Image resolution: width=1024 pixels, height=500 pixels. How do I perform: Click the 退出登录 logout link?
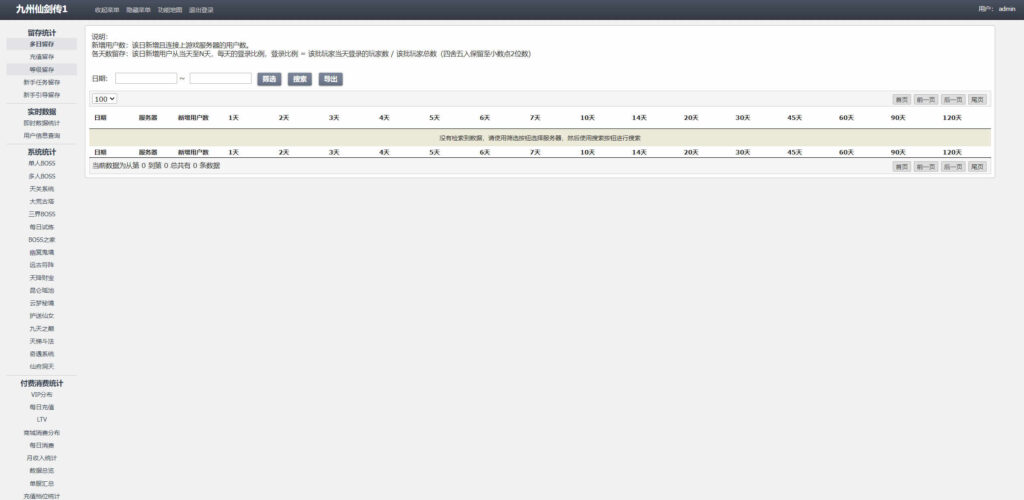click(x=201, y=10)
